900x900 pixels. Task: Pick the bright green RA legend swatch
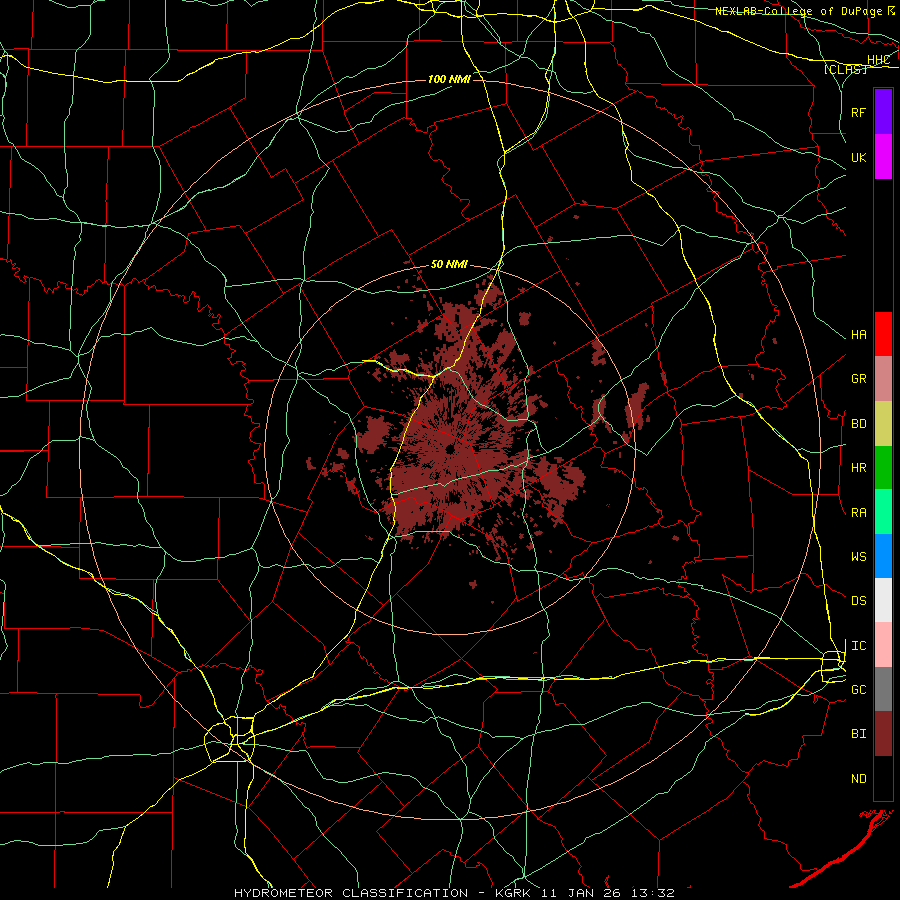click(883, 512)
